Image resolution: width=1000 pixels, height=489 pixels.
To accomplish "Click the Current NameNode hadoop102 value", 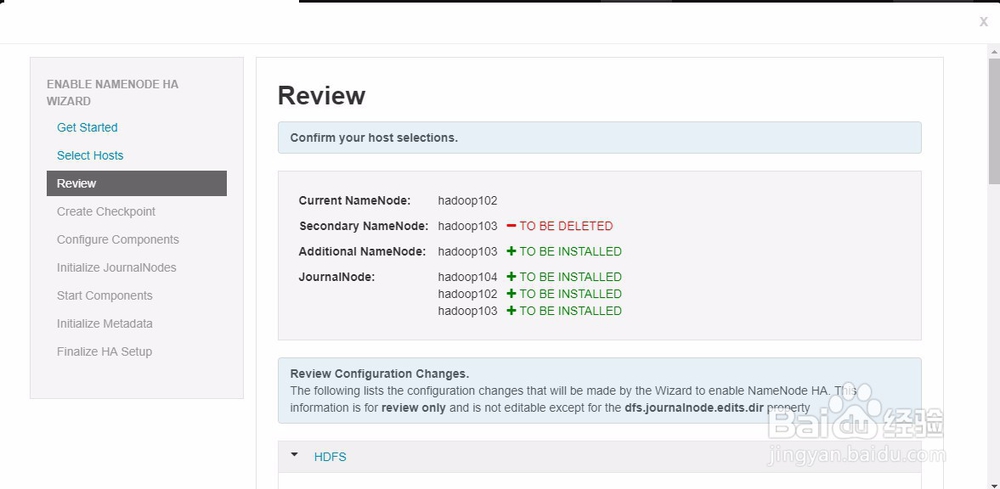I will pyautogui.click(x=467, y=201).
